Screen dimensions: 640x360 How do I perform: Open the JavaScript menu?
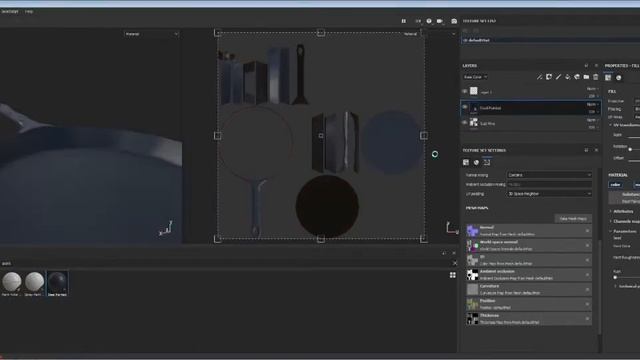tap(9, 11)
